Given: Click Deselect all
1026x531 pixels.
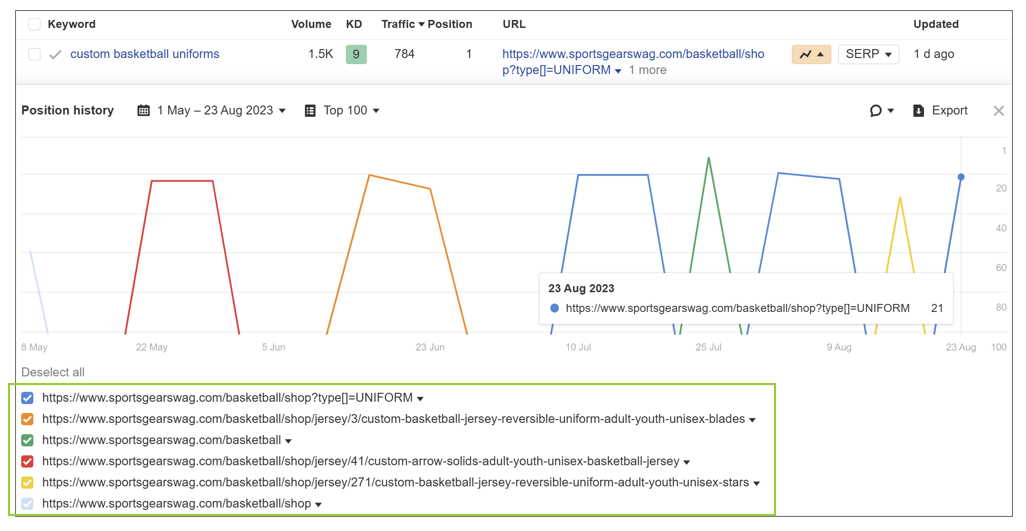Looking at the screenshot, I should click(x=53, y=372).
